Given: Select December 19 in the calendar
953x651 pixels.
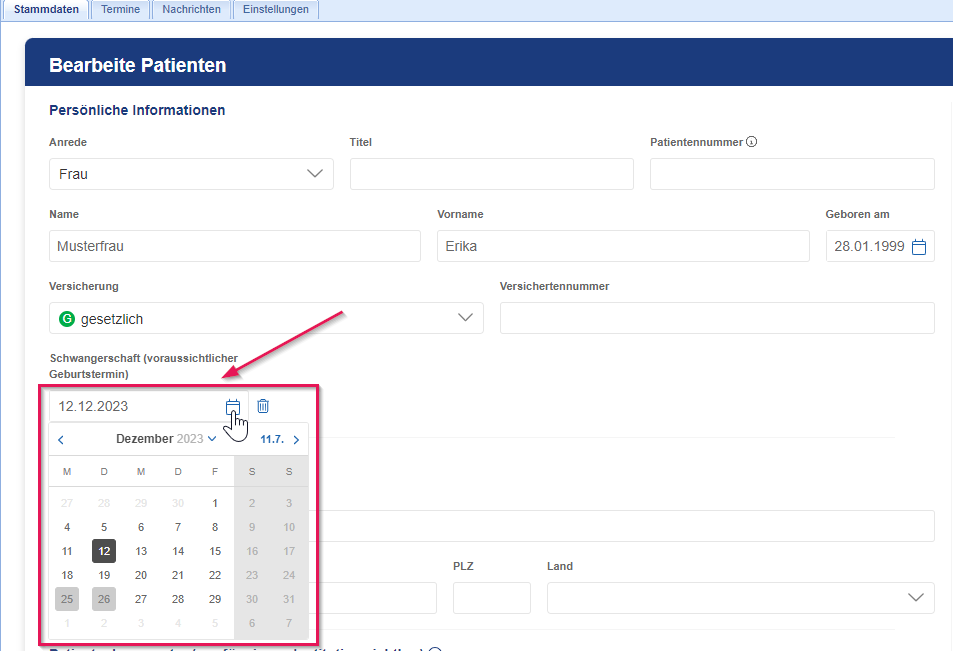Looking at the screenshot, I should [103, 574].
